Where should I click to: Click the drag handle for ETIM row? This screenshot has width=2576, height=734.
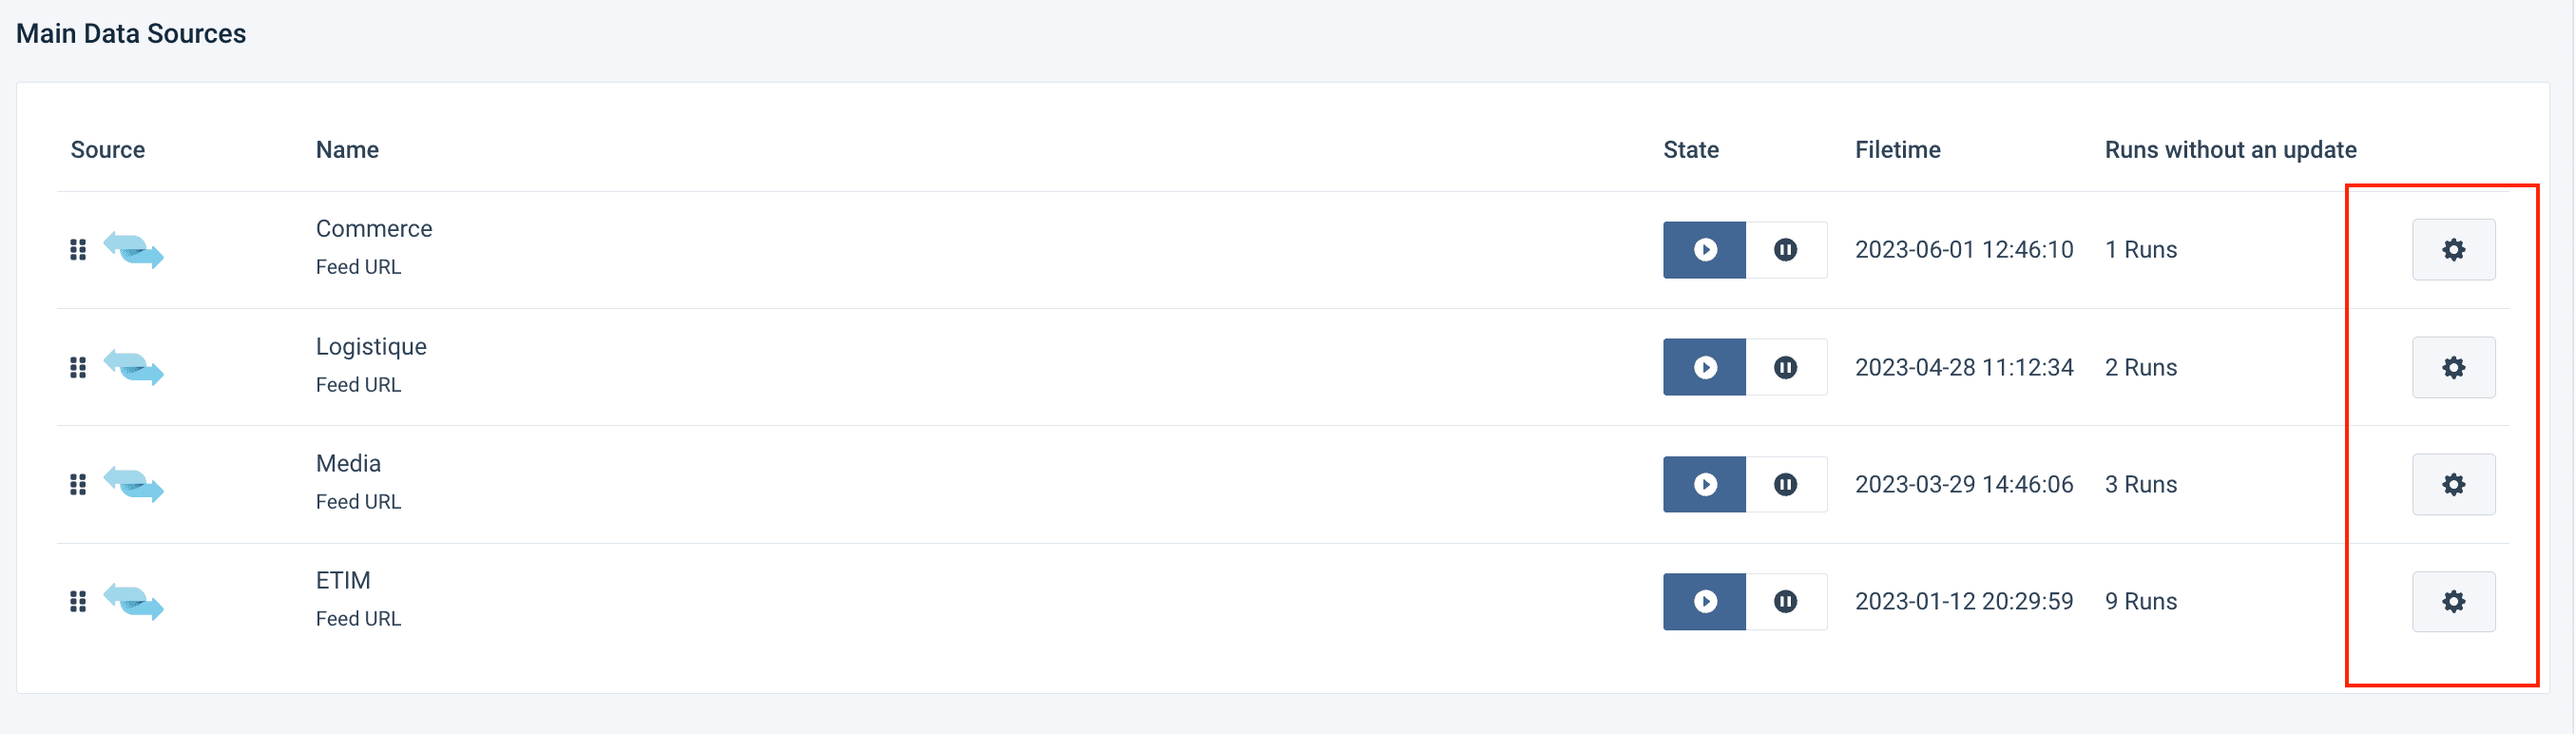point(78,602)
